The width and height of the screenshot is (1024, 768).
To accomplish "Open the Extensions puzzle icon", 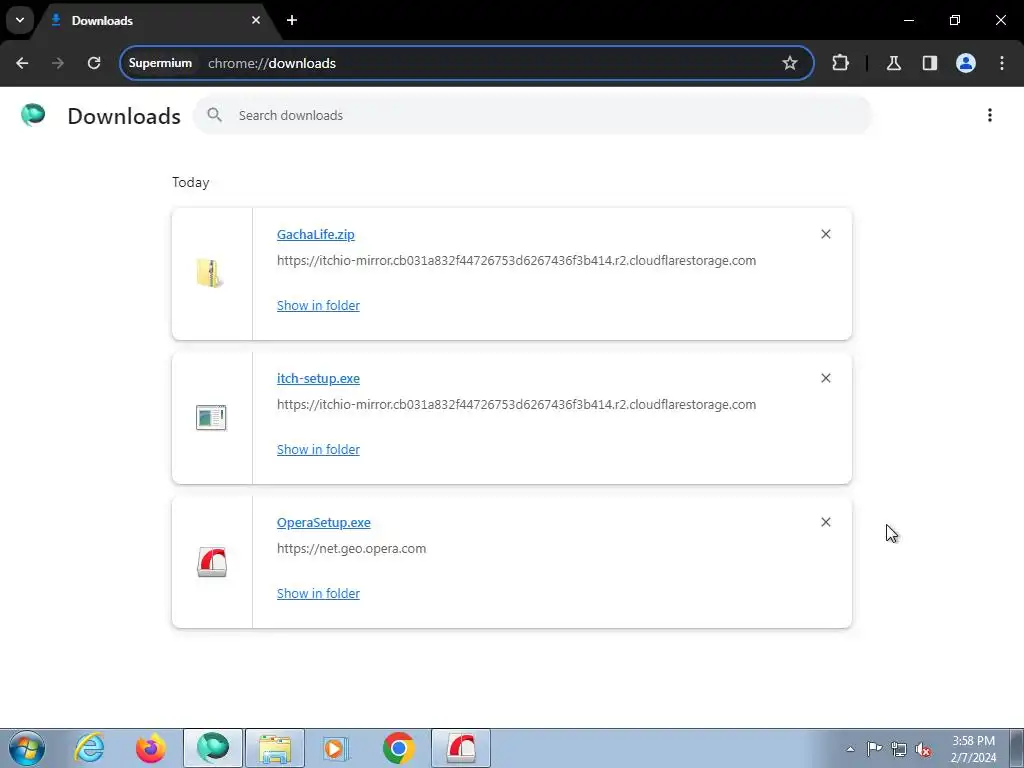I will pos(840,63).
